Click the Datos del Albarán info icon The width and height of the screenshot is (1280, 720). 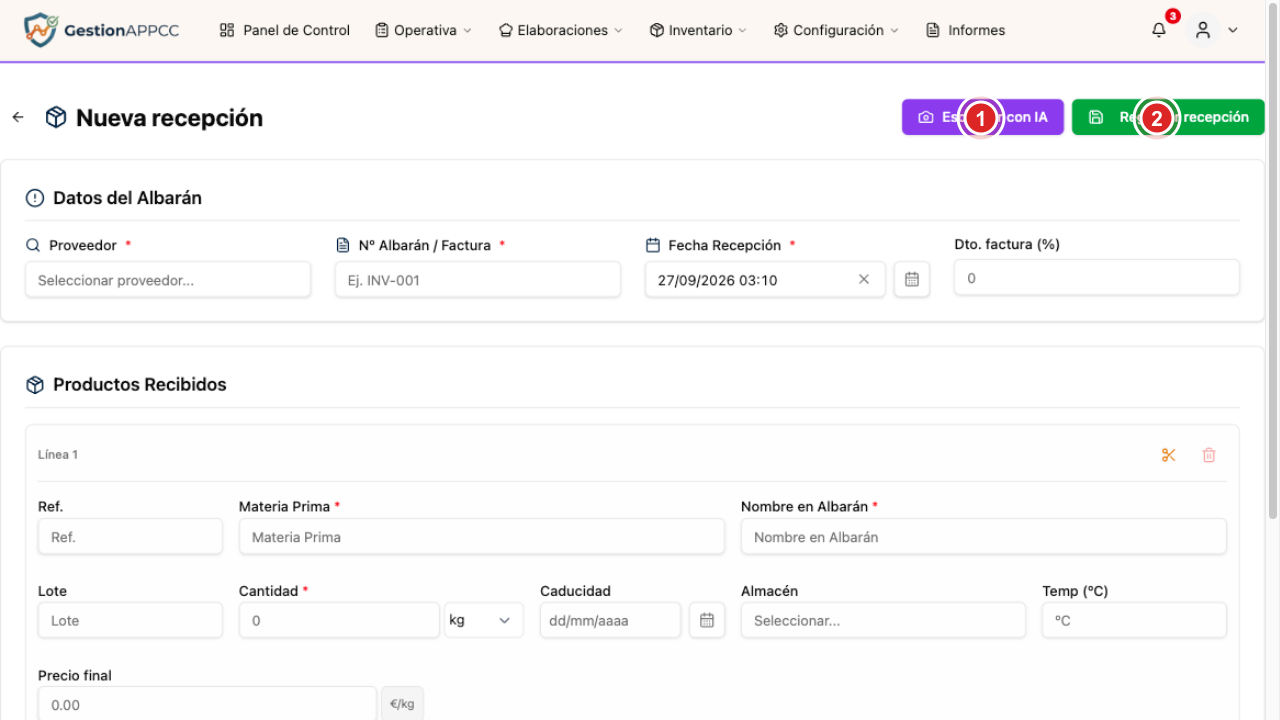click(x=35, y=198)
